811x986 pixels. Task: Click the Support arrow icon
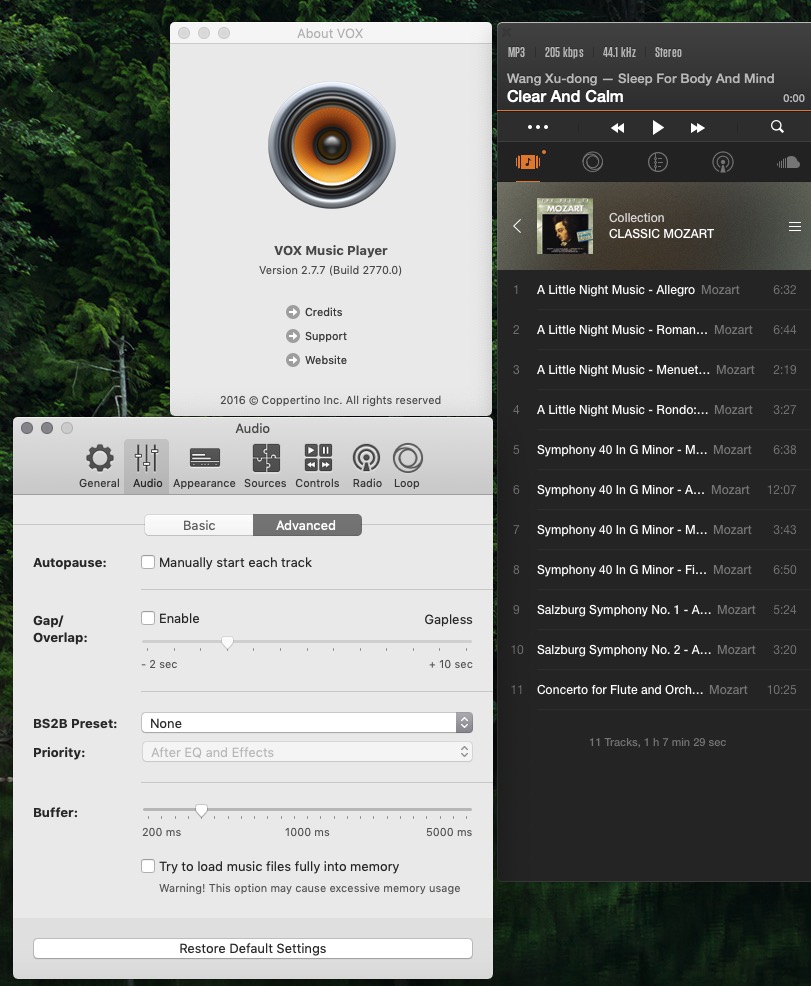click(292, 336)
